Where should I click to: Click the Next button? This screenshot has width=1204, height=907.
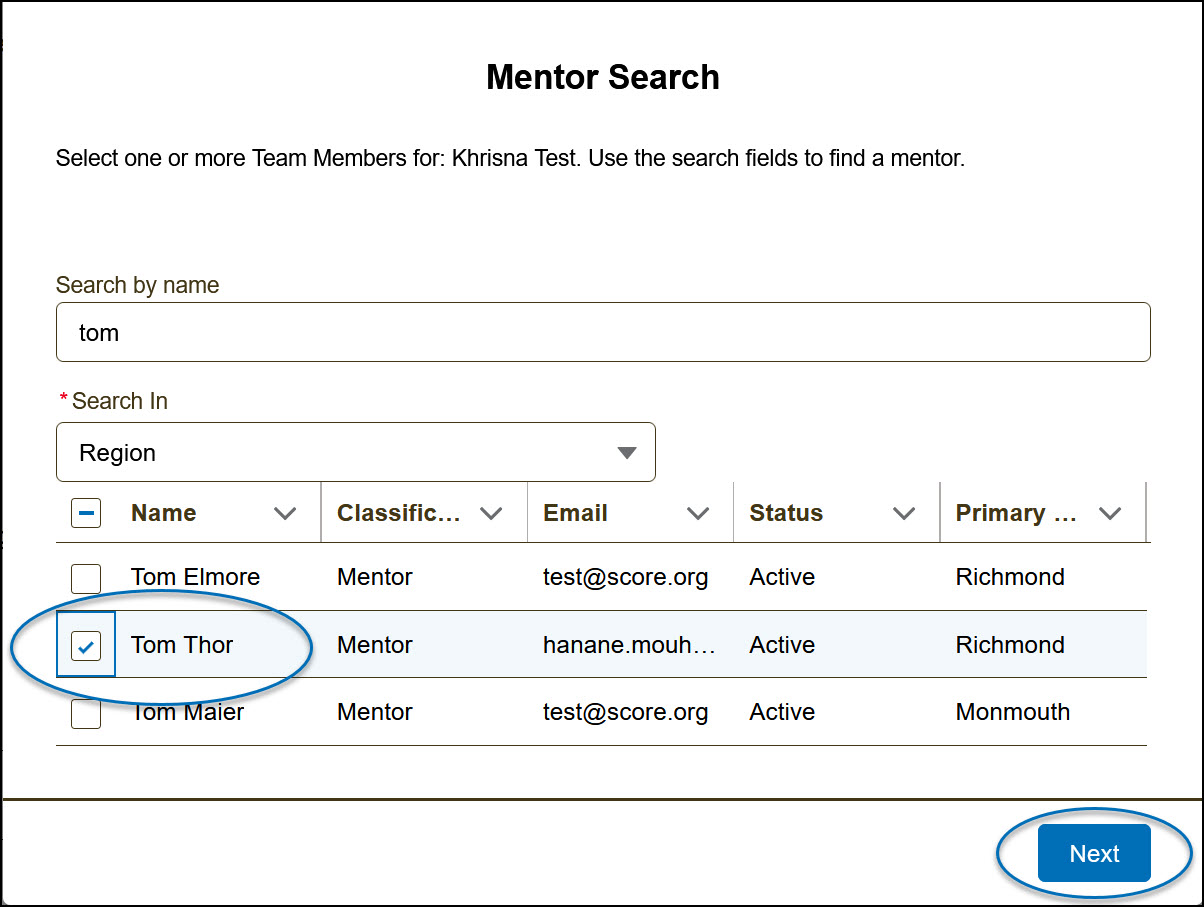[1094, 854]
